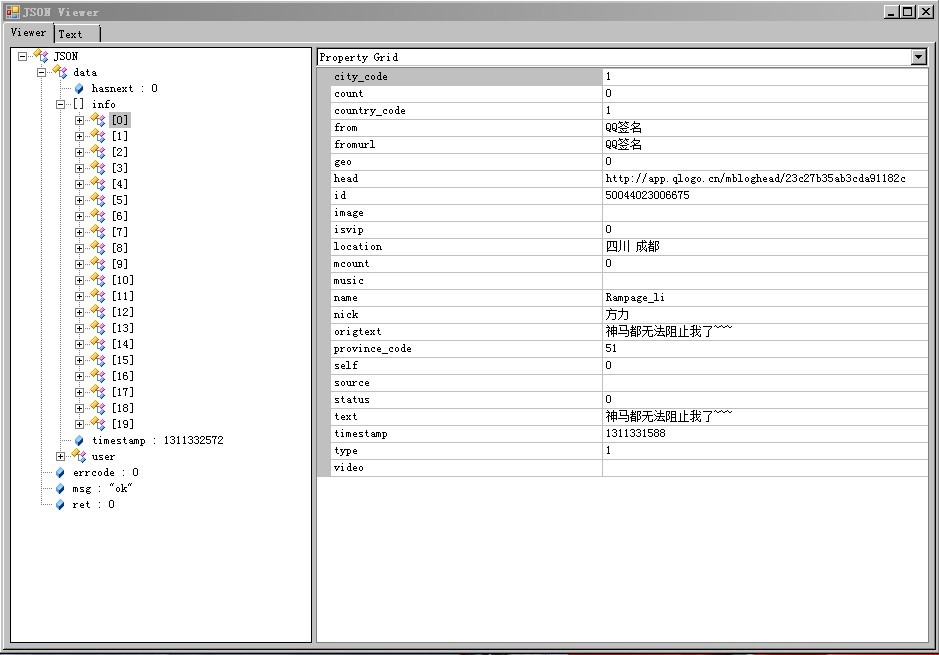The height and width of the screenshot is (655, 939).
Task: Click the object icon for [9]
Action: pos(98,263)
